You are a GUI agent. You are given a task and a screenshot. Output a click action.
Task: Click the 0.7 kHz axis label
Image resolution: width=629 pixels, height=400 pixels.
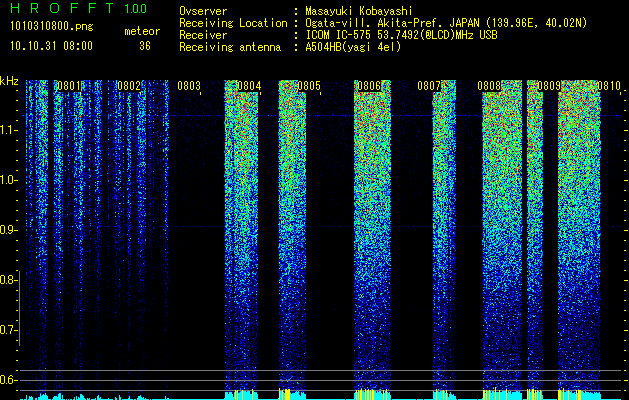coord(9,330)
